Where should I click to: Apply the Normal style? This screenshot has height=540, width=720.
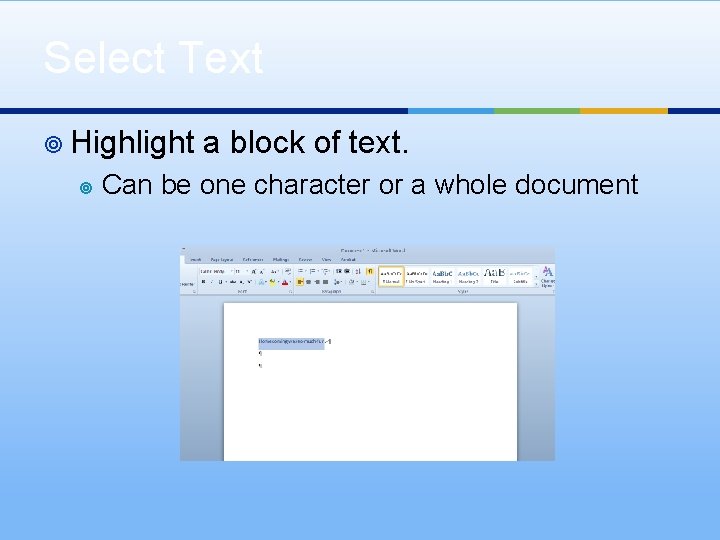(x=391, y=276)
